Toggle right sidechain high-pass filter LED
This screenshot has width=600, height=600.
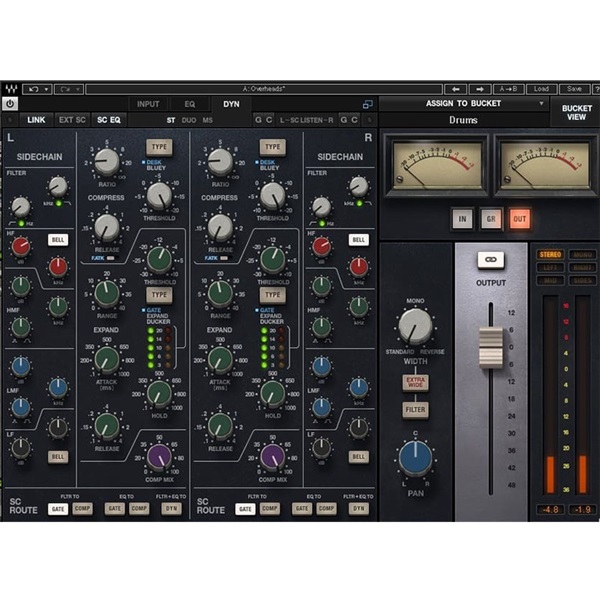(322, 223)
